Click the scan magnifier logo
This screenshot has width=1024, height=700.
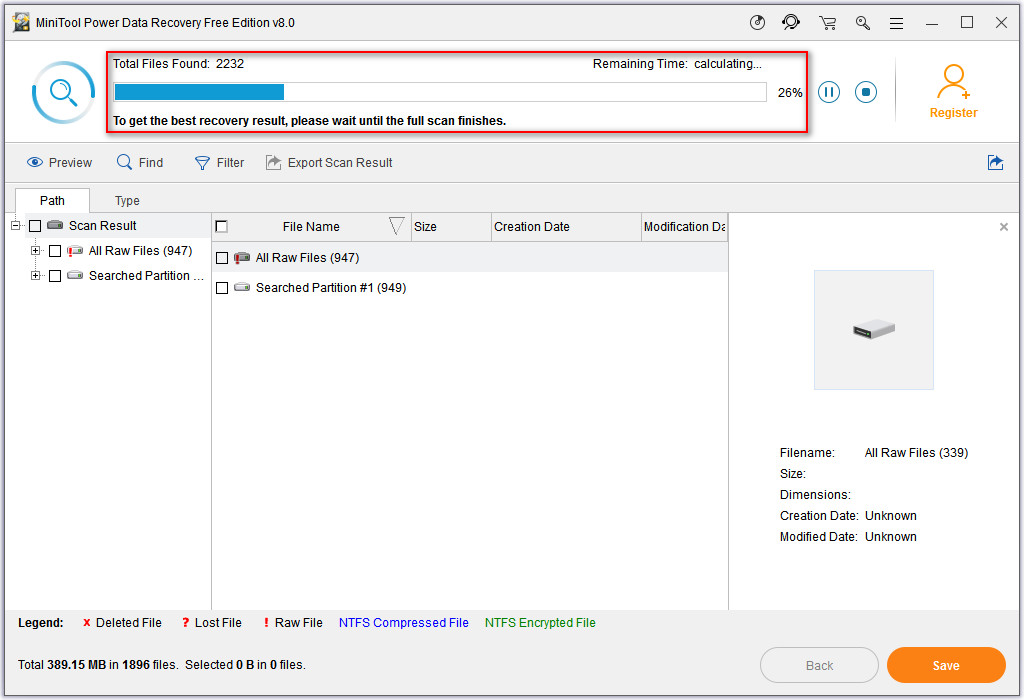63,92
